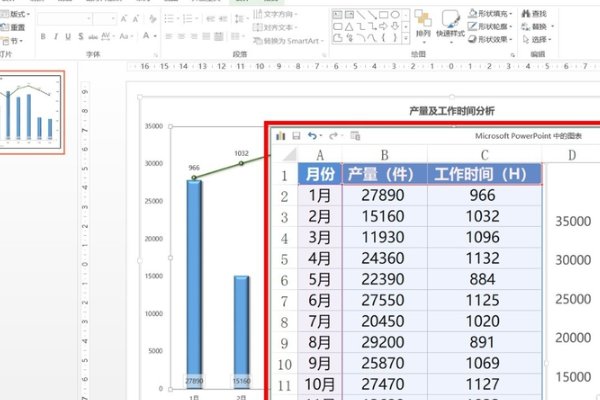Screen dimensions: 600x400
Task: Click decrease indent level icon
Action: pos(210,18)
